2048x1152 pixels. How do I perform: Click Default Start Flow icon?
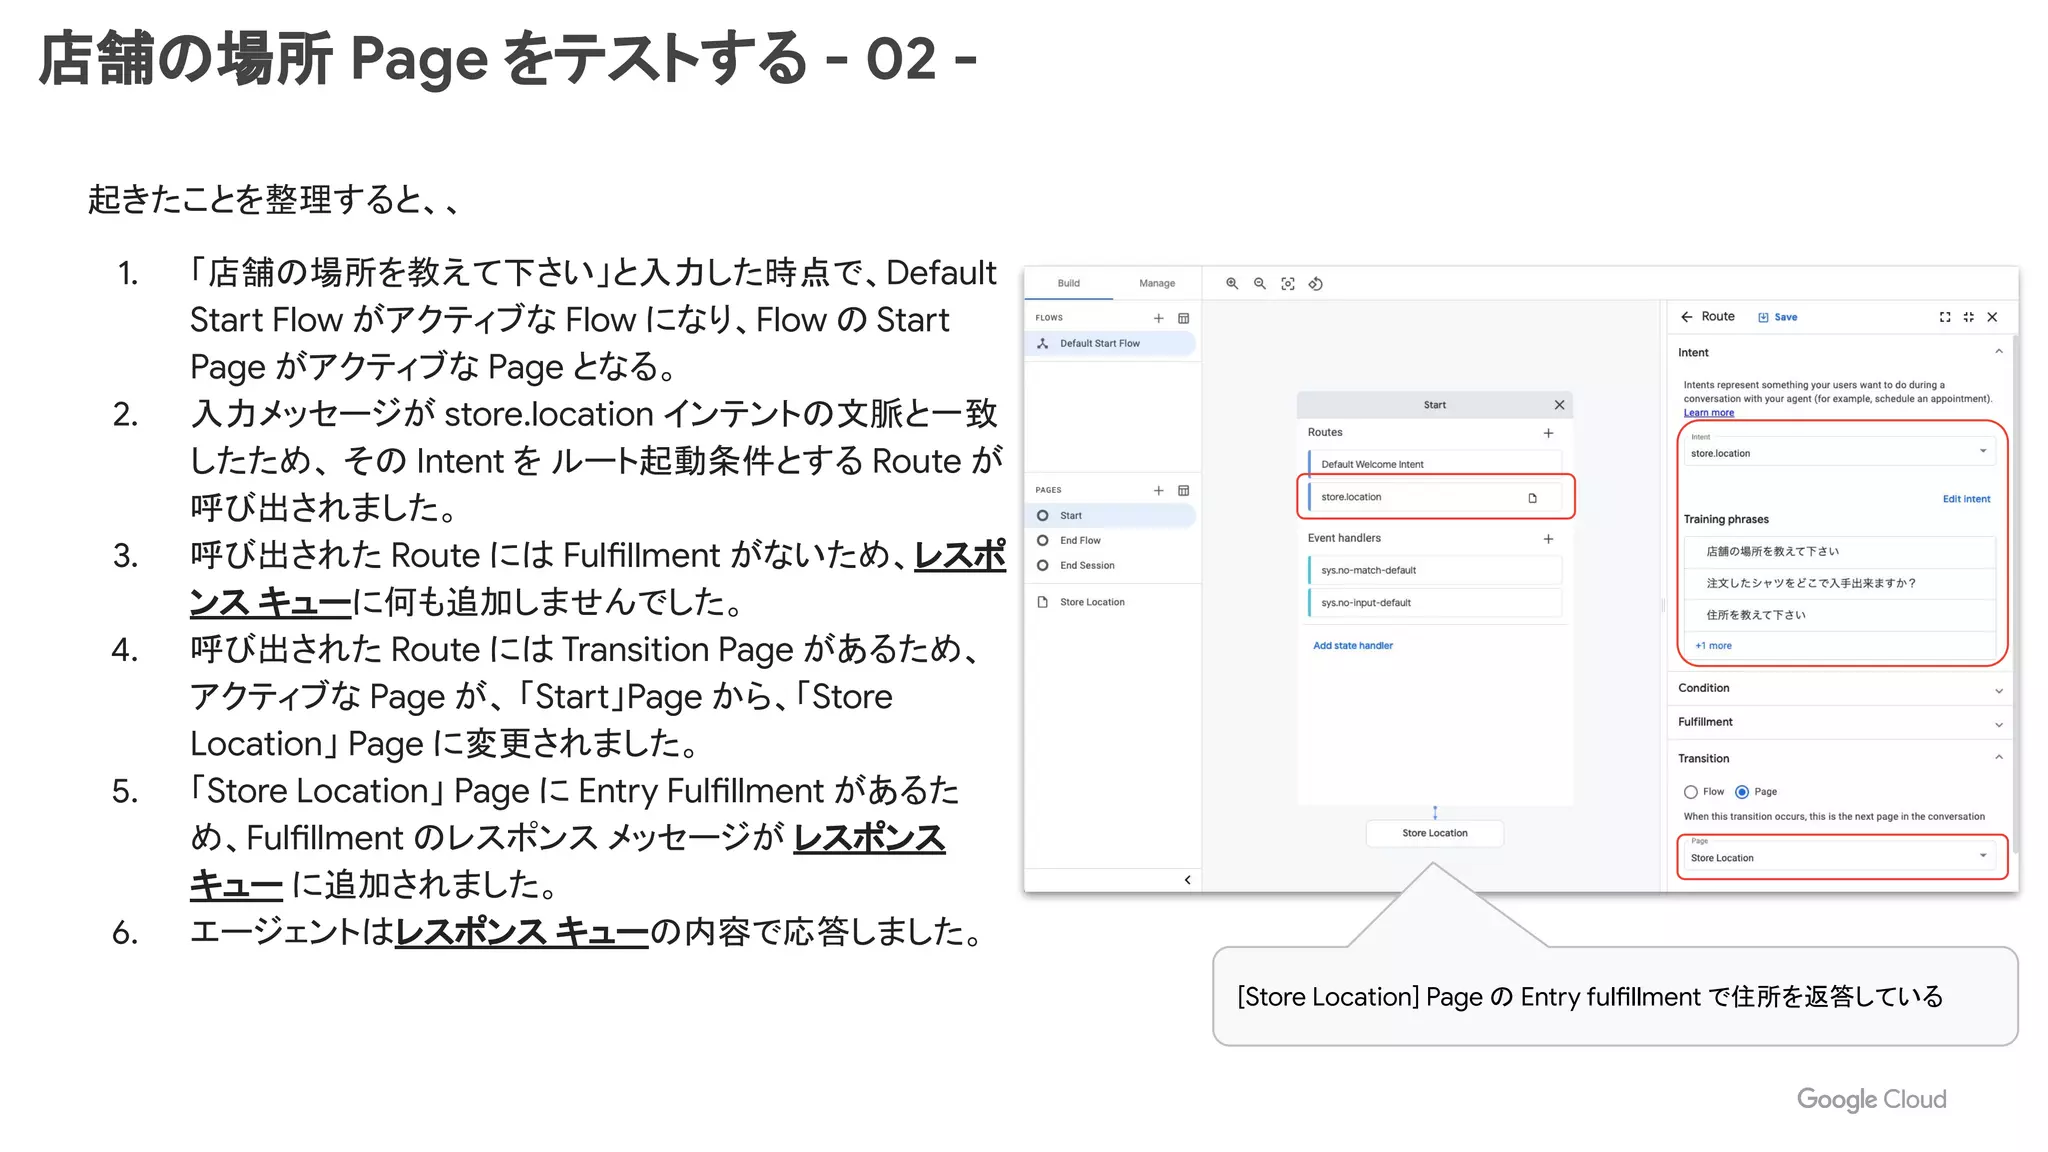point(1042,343)
